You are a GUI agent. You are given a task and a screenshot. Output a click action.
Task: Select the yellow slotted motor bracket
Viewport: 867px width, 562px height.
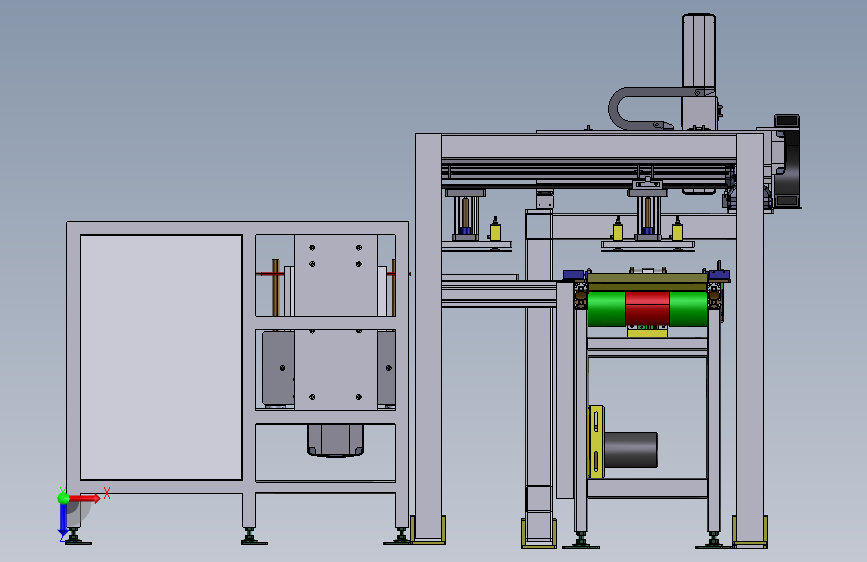click(x=596, y=441)
